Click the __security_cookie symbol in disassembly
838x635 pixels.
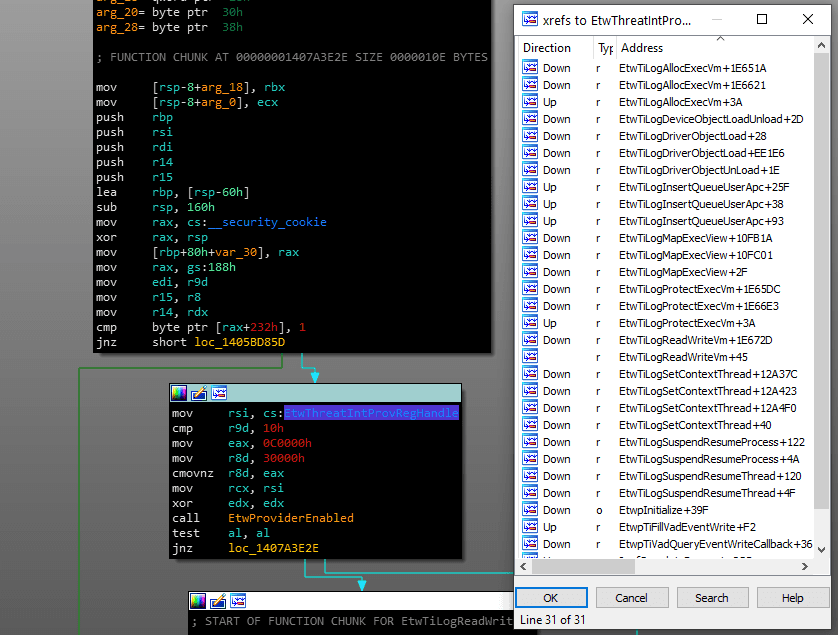pos(267,222)
